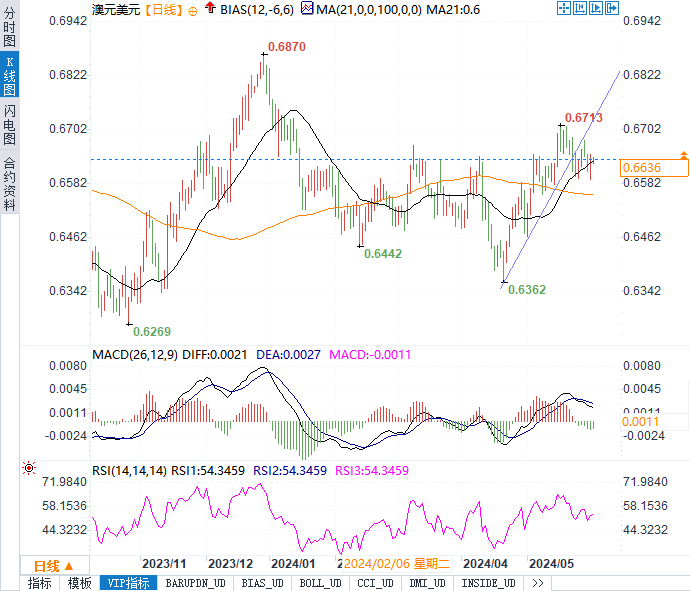
Task: Click the 2023/11 date axis label
Action: 164,564
